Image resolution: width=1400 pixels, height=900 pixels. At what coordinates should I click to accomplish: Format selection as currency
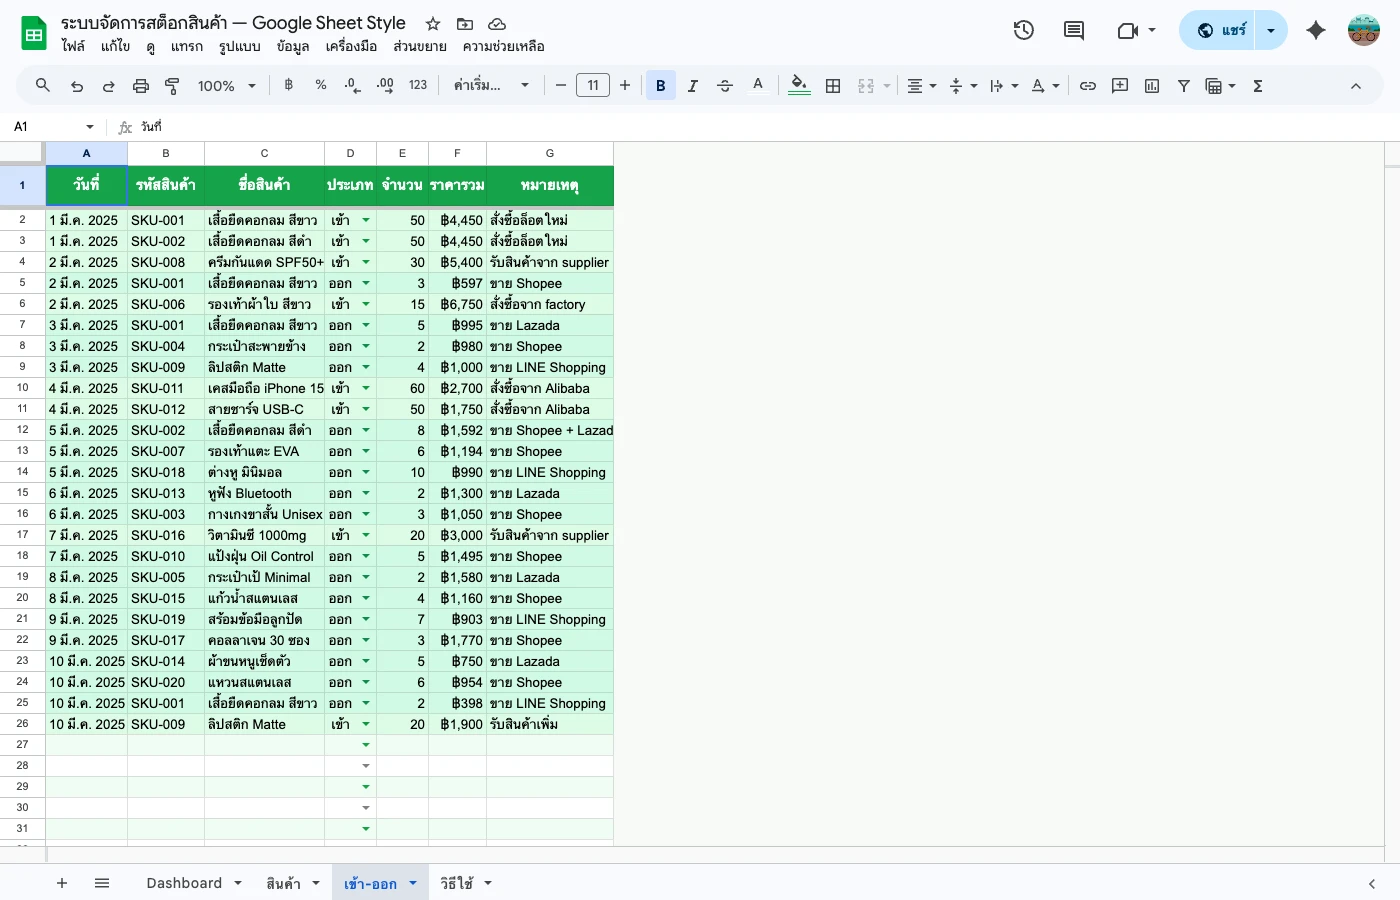(x=288, y=85)
